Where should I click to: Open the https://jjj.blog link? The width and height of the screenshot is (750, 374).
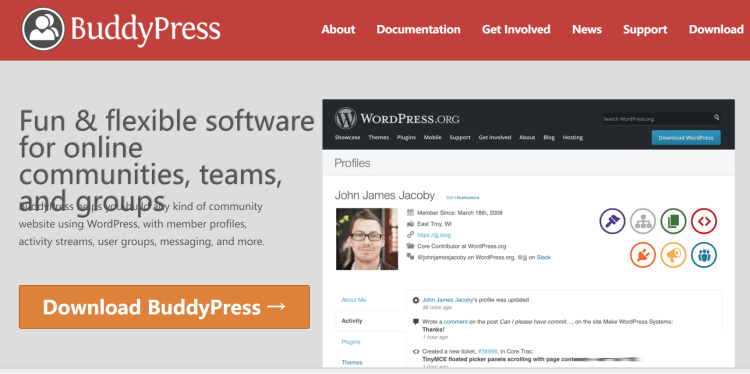click(x=434, y=235)
